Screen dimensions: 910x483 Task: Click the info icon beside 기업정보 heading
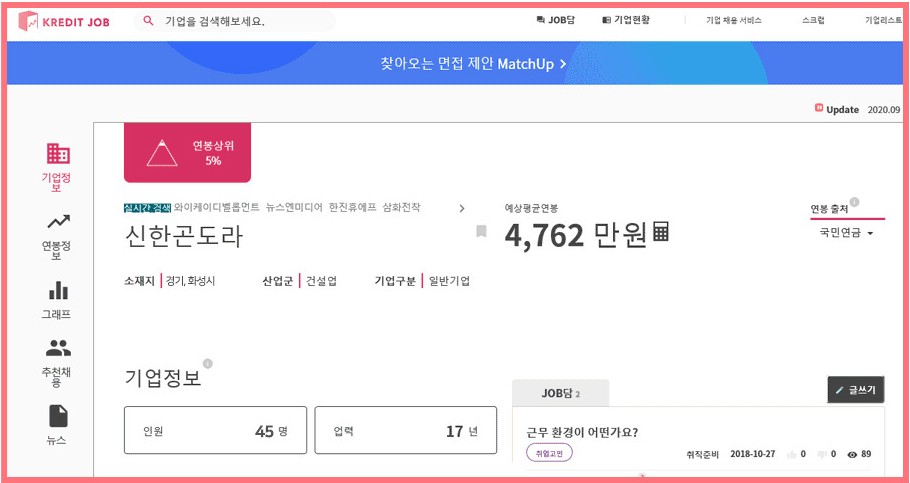point(208,364)
